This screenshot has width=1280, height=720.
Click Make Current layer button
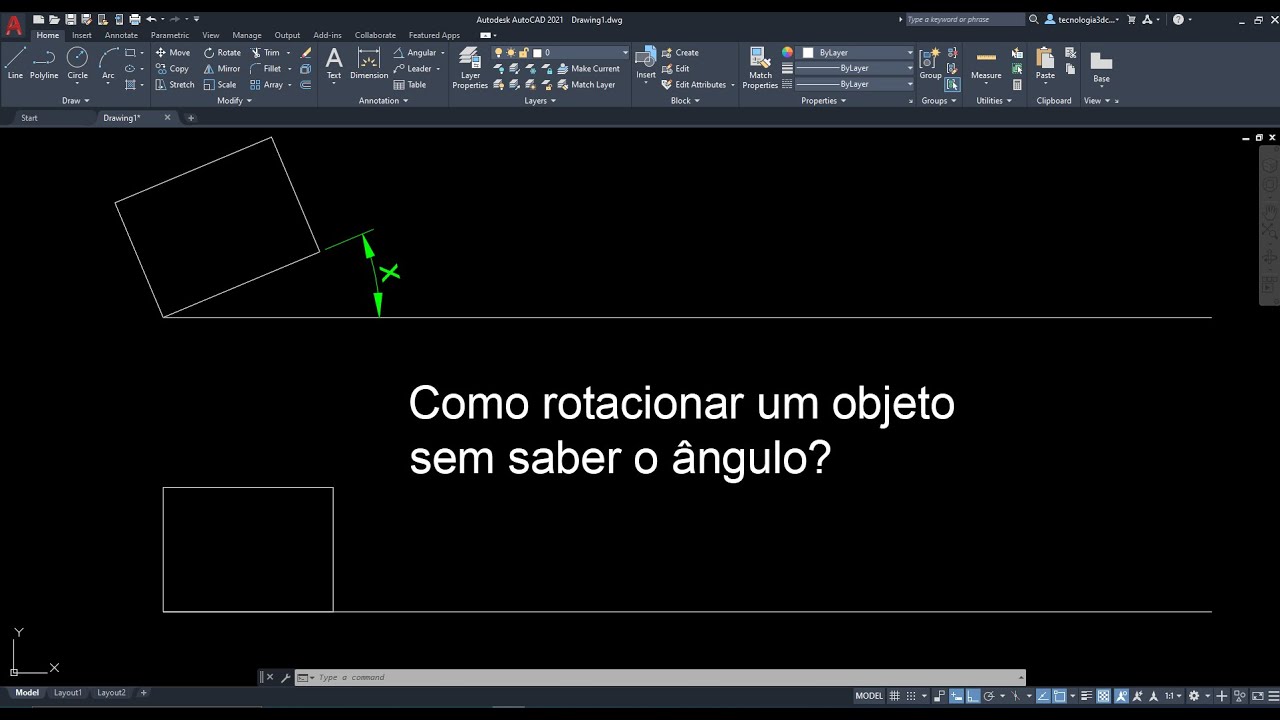[x=588, y=69]
